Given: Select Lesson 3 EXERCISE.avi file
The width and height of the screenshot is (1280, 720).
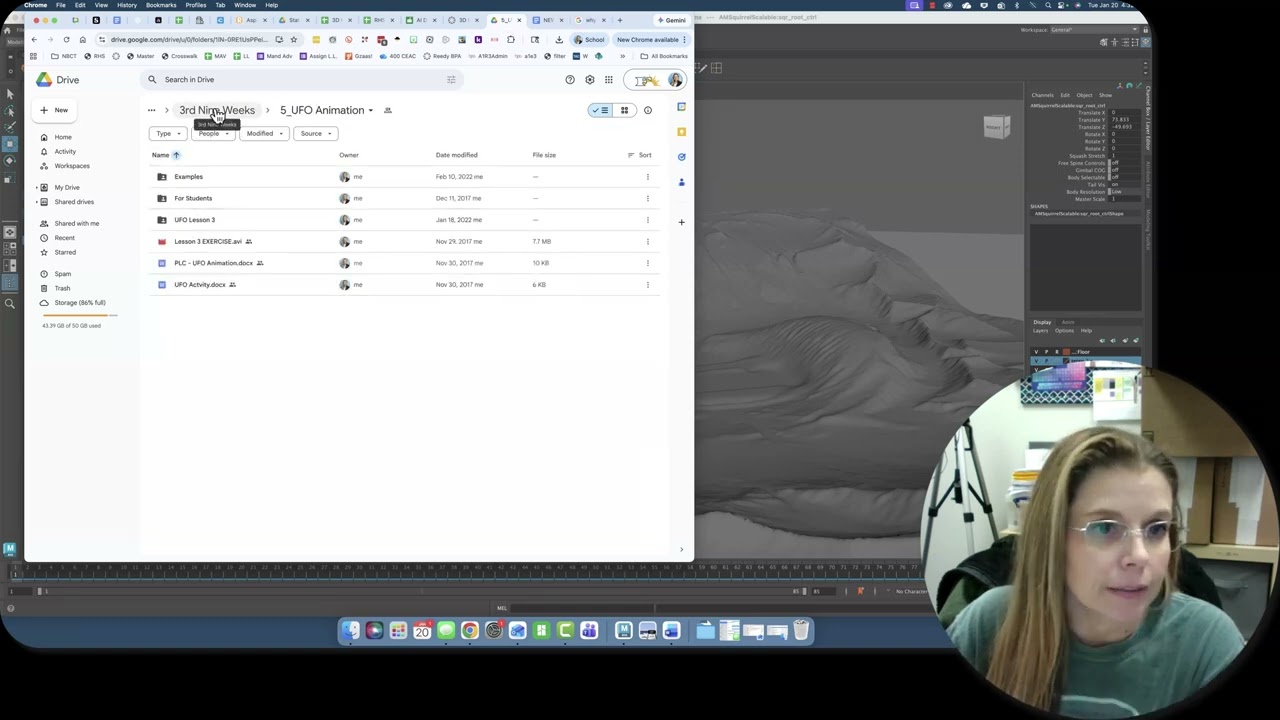Looking at the screenshot, I should tap(405, 241).
